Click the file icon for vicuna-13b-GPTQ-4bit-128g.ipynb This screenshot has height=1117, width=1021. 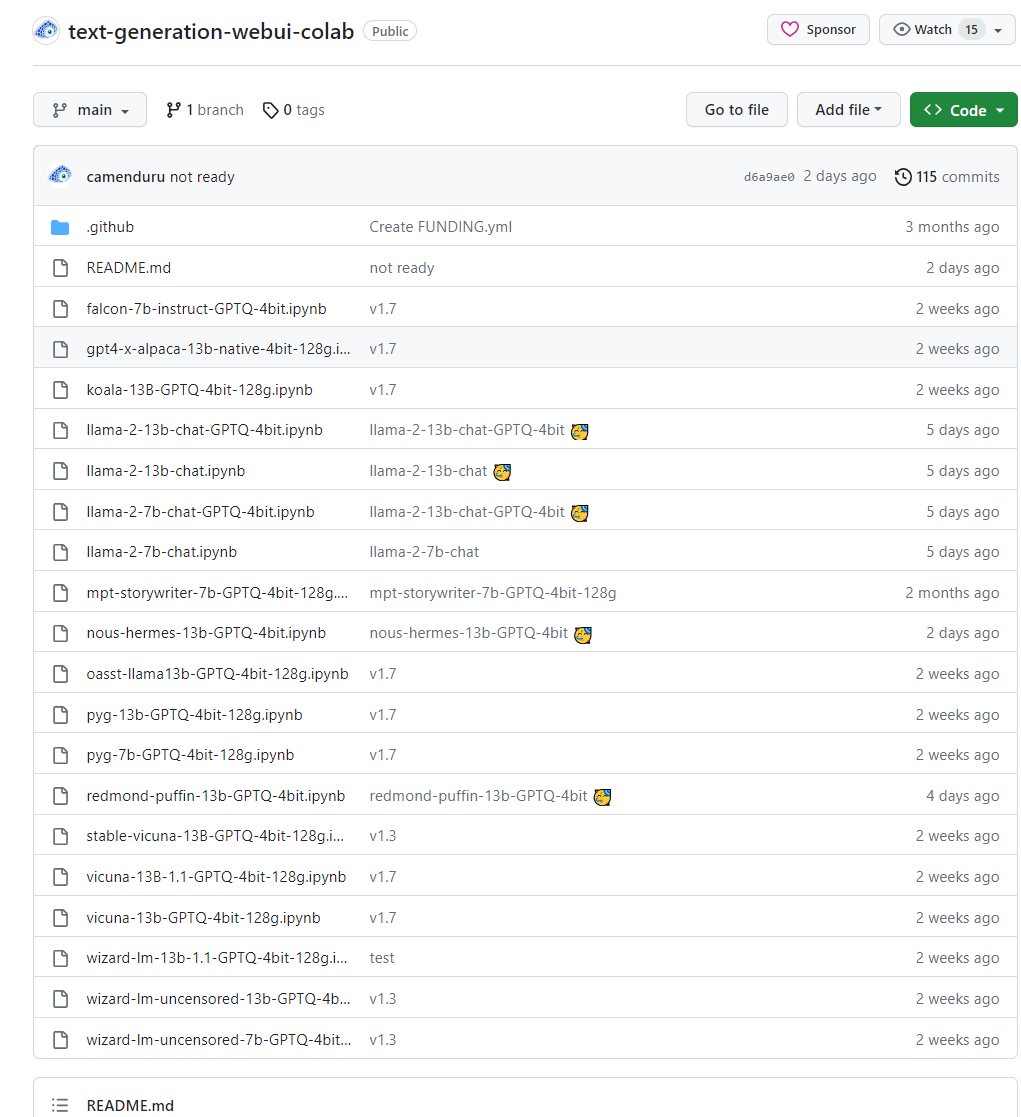pyautogui.click(x=61, y=918)
